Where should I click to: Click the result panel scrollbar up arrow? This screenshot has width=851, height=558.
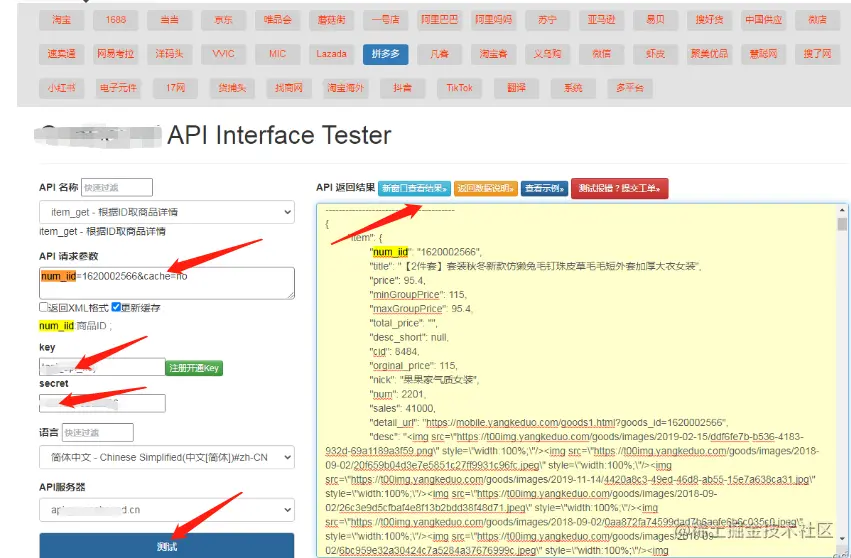point(842,210)
